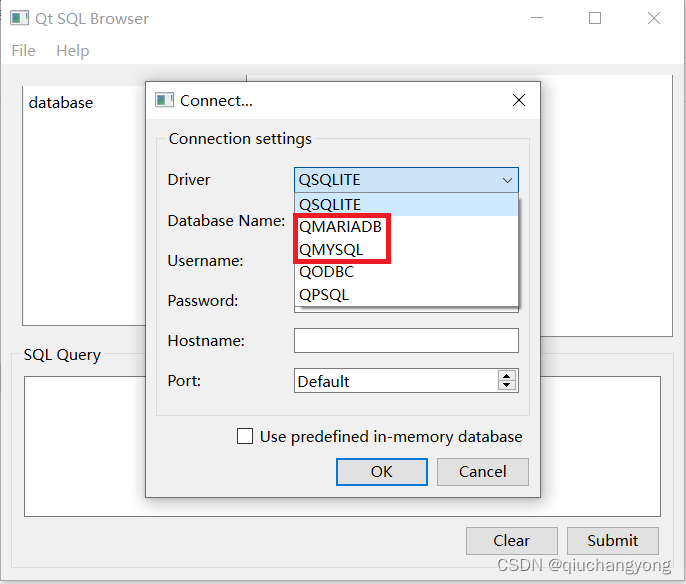This screenshot has width=686, height=584.
Task: Collapse the Driver combo box arrow
Action: coord(507,180)
